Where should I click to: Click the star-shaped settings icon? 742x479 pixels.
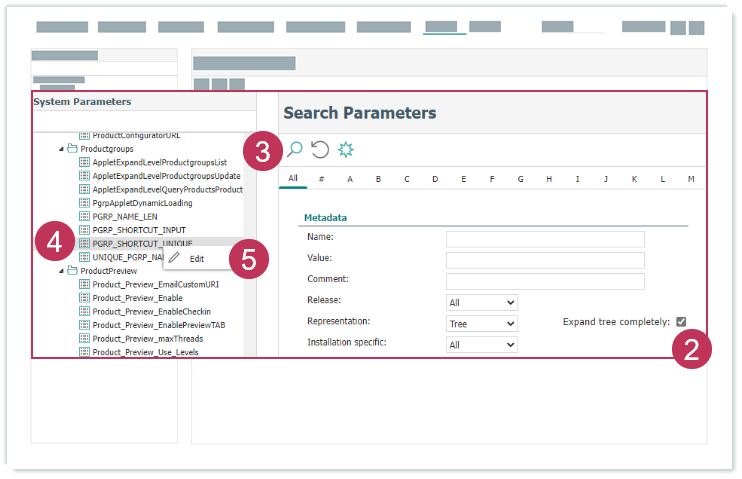click(x=346, y=150)
